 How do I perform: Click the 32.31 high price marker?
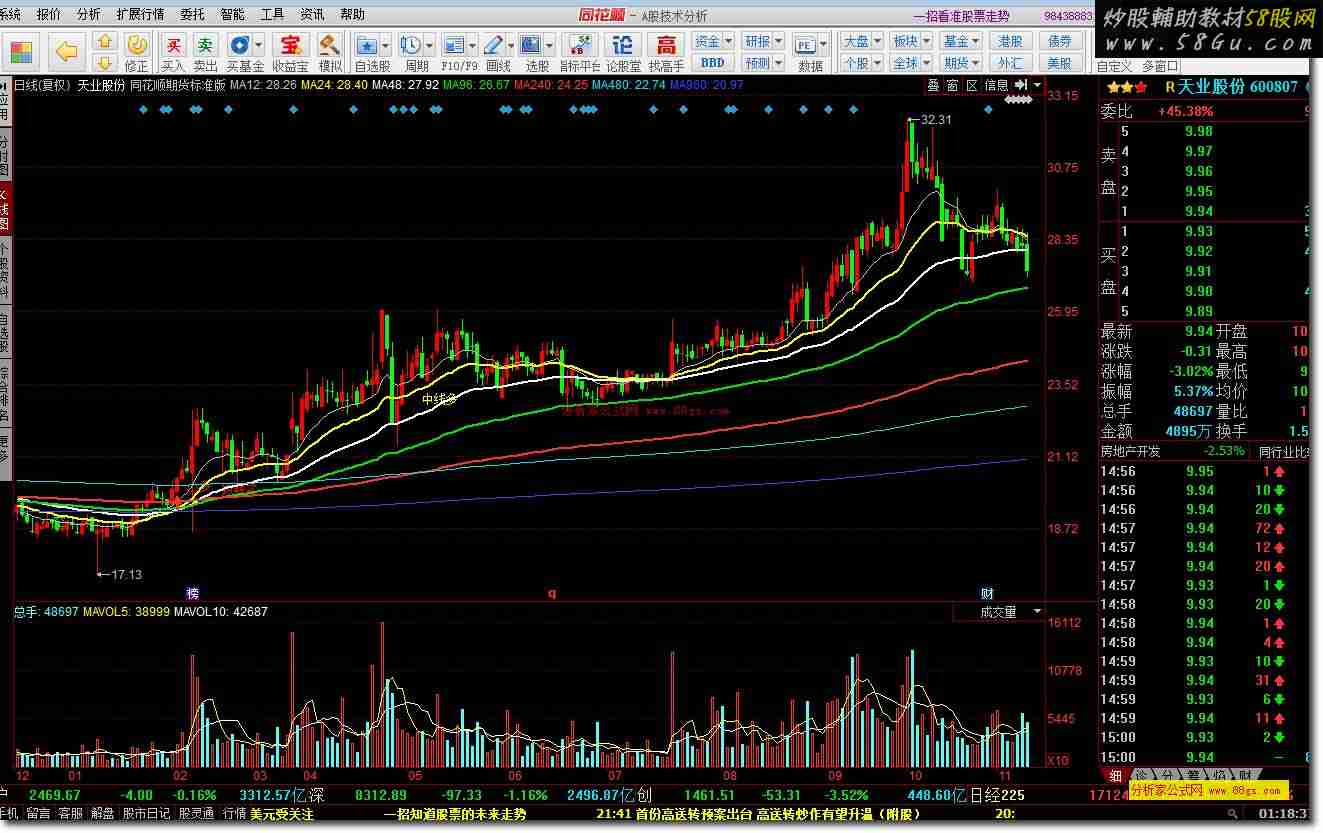tap(936, 119)
